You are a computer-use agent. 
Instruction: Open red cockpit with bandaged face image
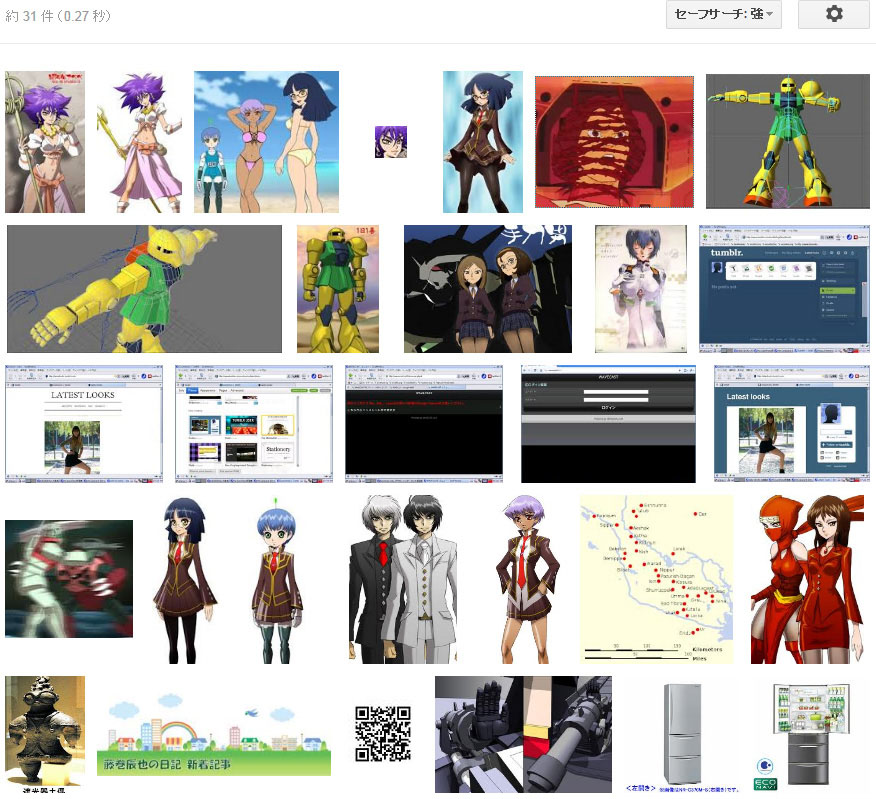pyautogui.click(x=615, y=142)
